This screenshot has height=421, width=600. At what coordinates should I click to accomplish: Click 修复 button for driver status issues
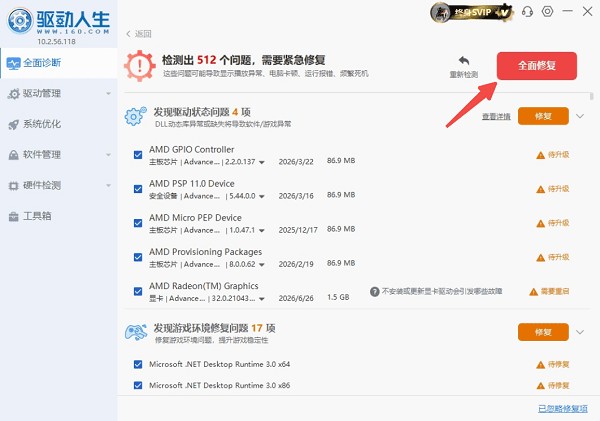(543, 116)
